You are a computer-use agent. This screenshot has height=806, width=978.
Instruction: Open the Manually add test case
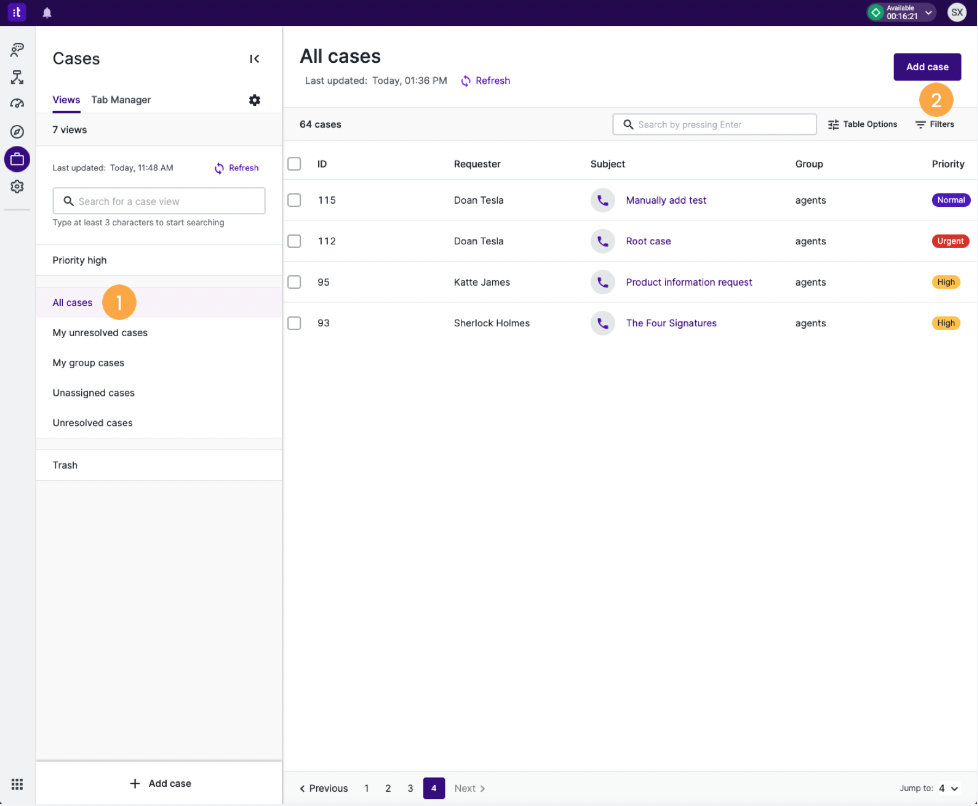(x=666, y=200)
